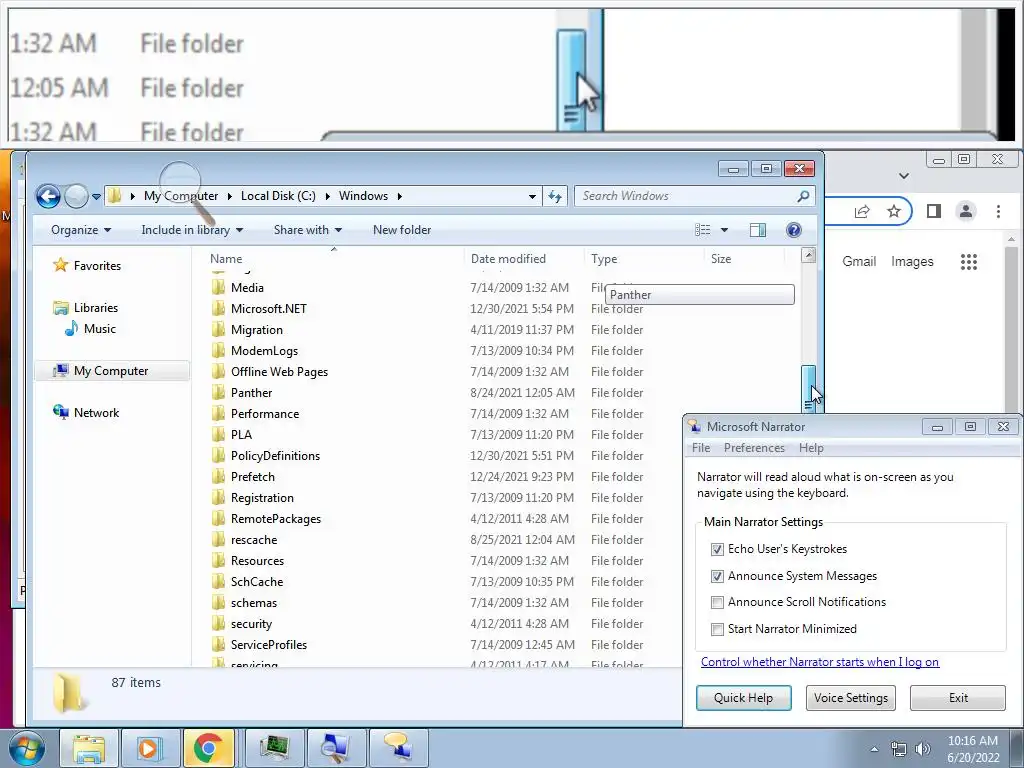Select the Prefetch folder icon

219,477
